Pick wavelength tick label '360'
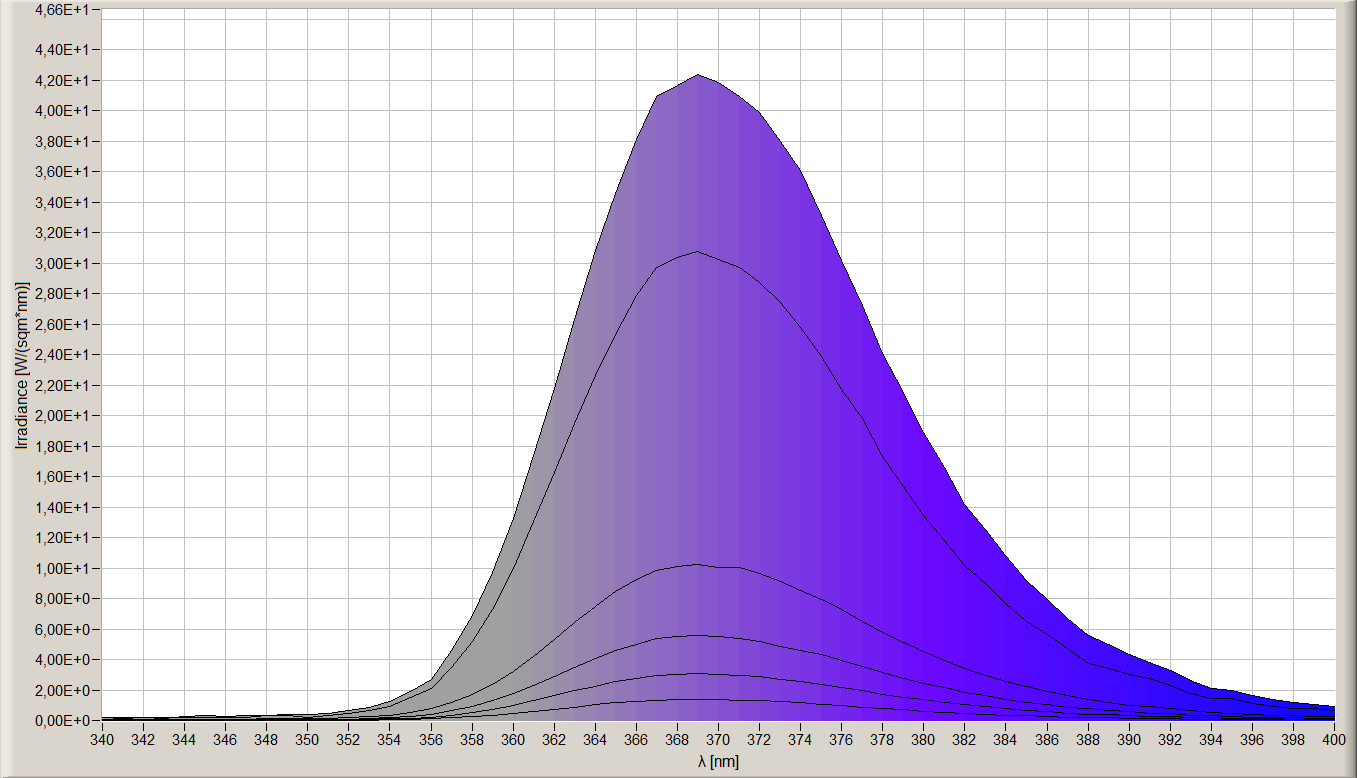The width and height of the screenshot is (1357, 778). (x=513, y=740)
